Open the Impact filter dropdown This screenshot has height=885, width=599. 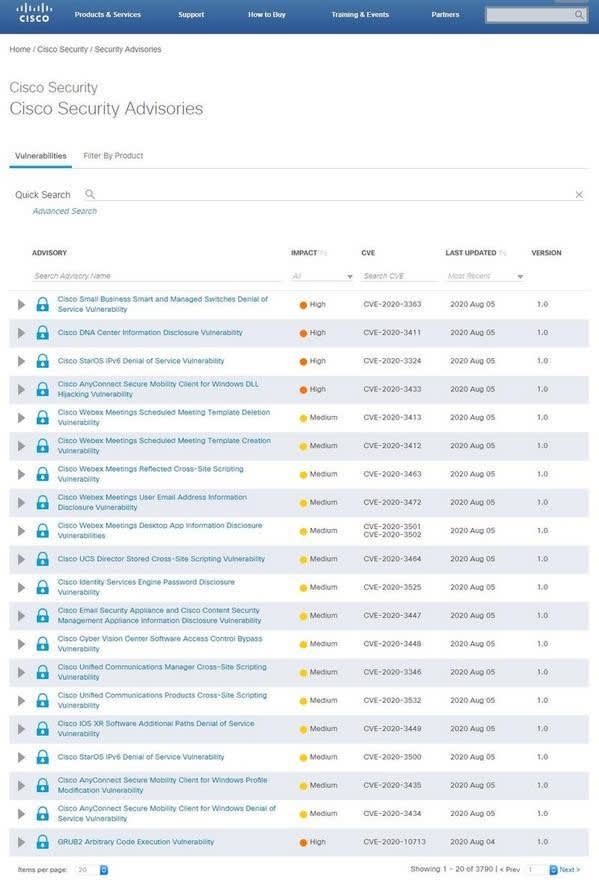pyautogui.click(x=322, y=276)
